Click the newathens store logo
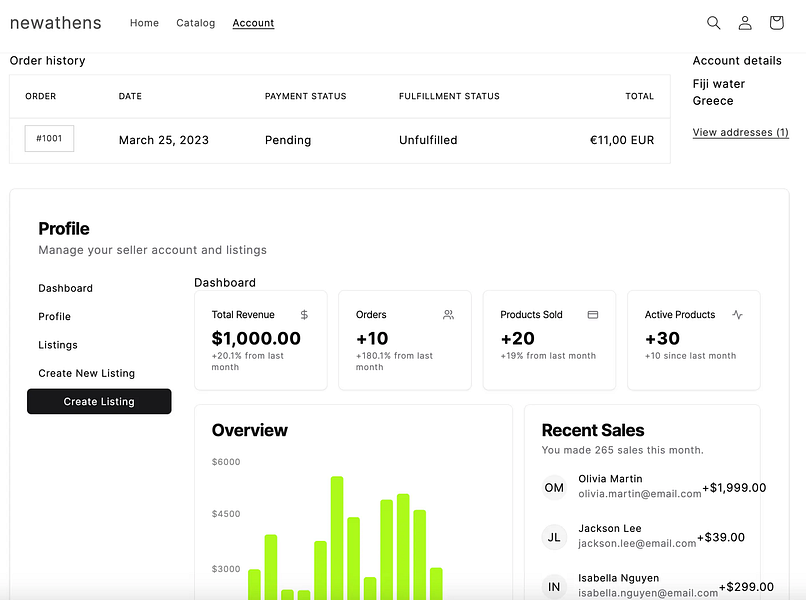 coord(56,23)
